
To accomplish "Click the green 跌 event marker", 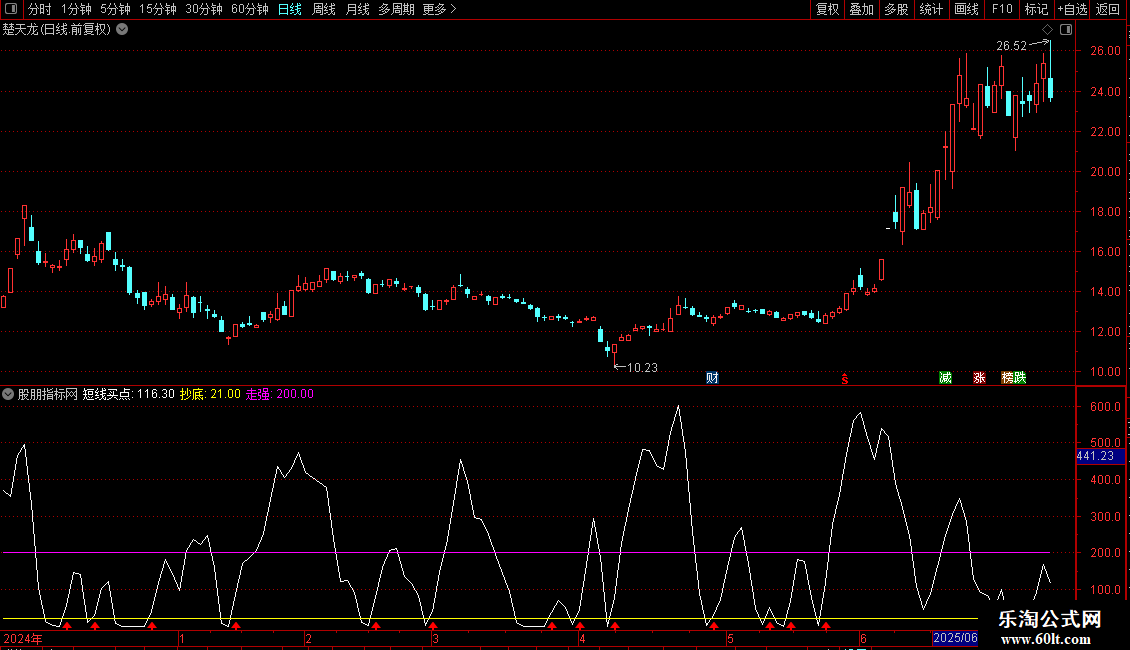I will (x=1020, y=378).
